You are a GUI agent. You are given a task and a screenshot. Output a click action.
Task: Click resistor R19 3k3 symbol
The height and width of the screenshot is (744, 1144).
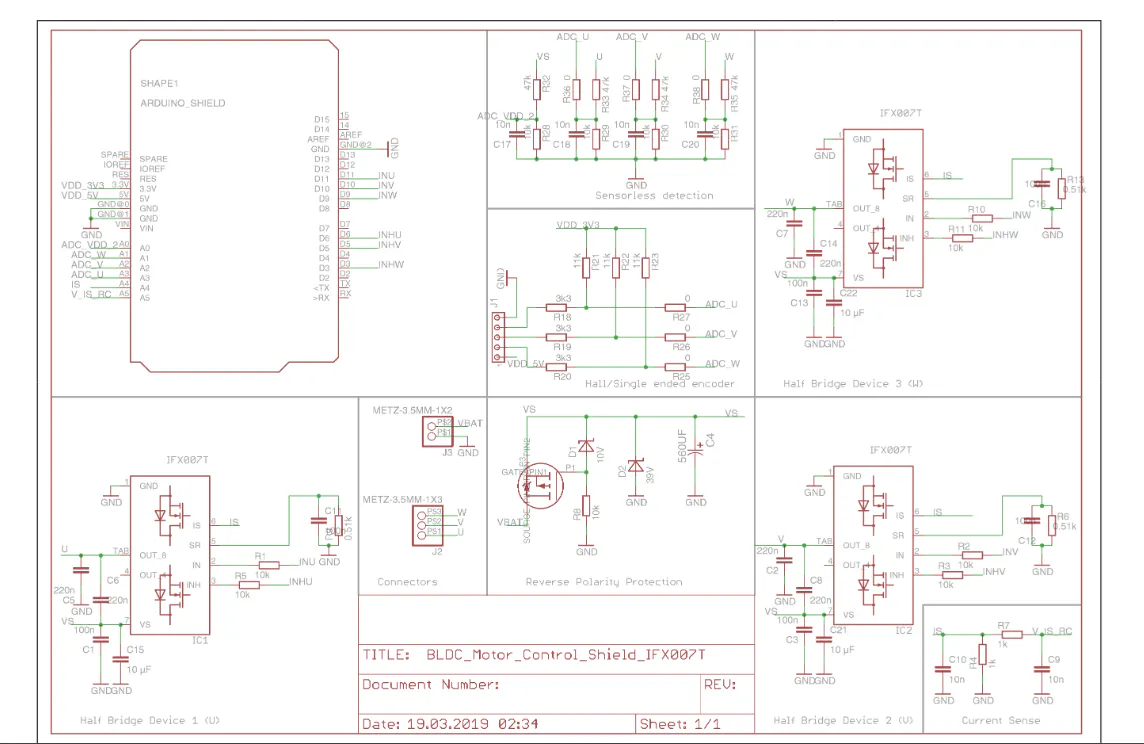pos(557,338)
